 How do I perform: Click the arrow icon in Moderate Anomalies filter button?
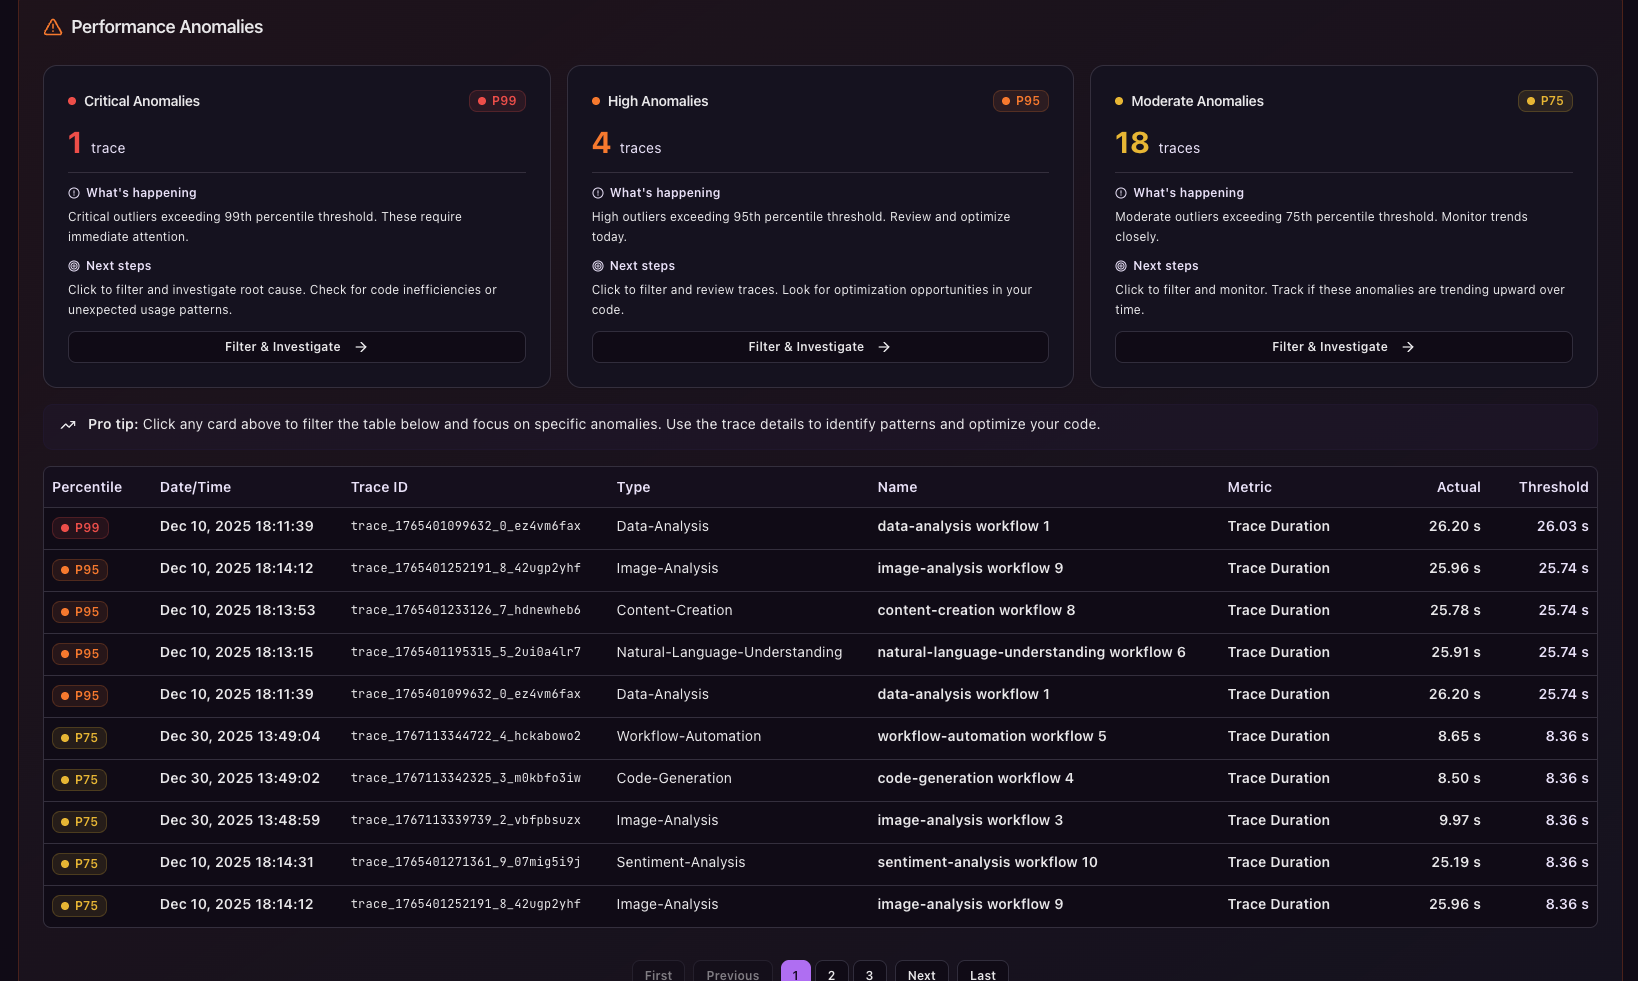tap(1408, 347)
